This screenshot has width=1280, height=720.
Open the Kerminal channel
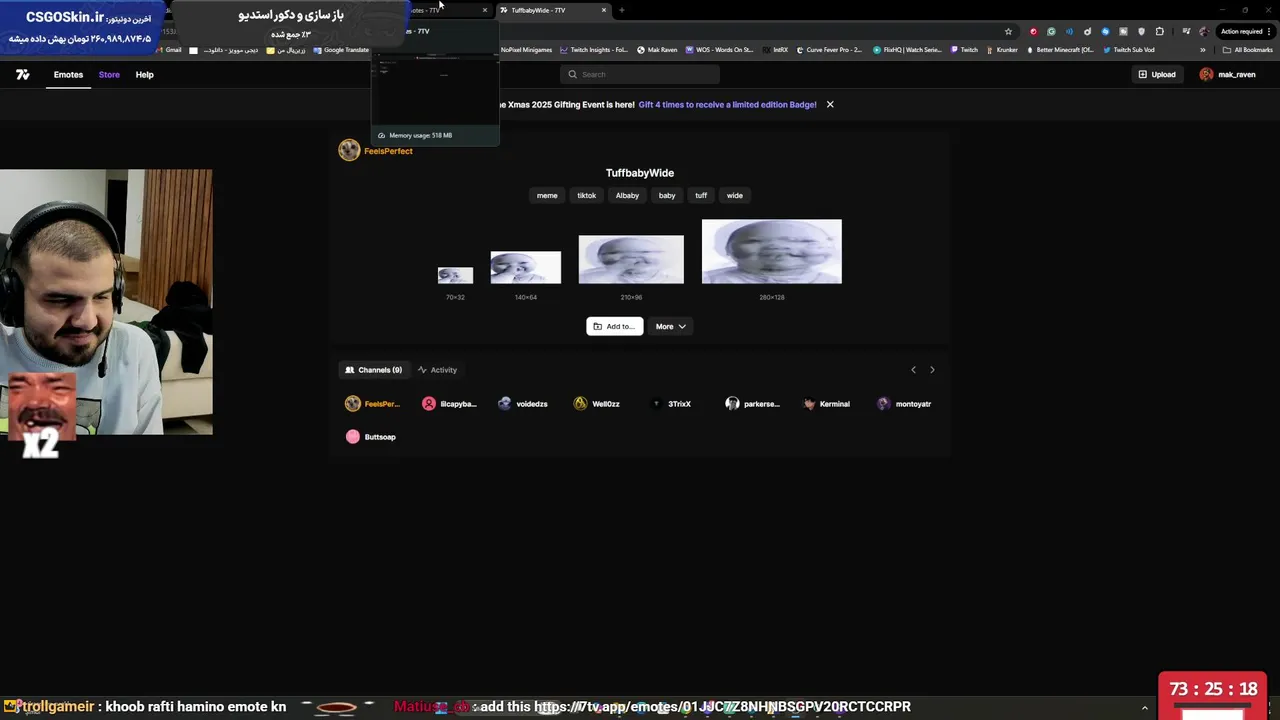point(826,404)
